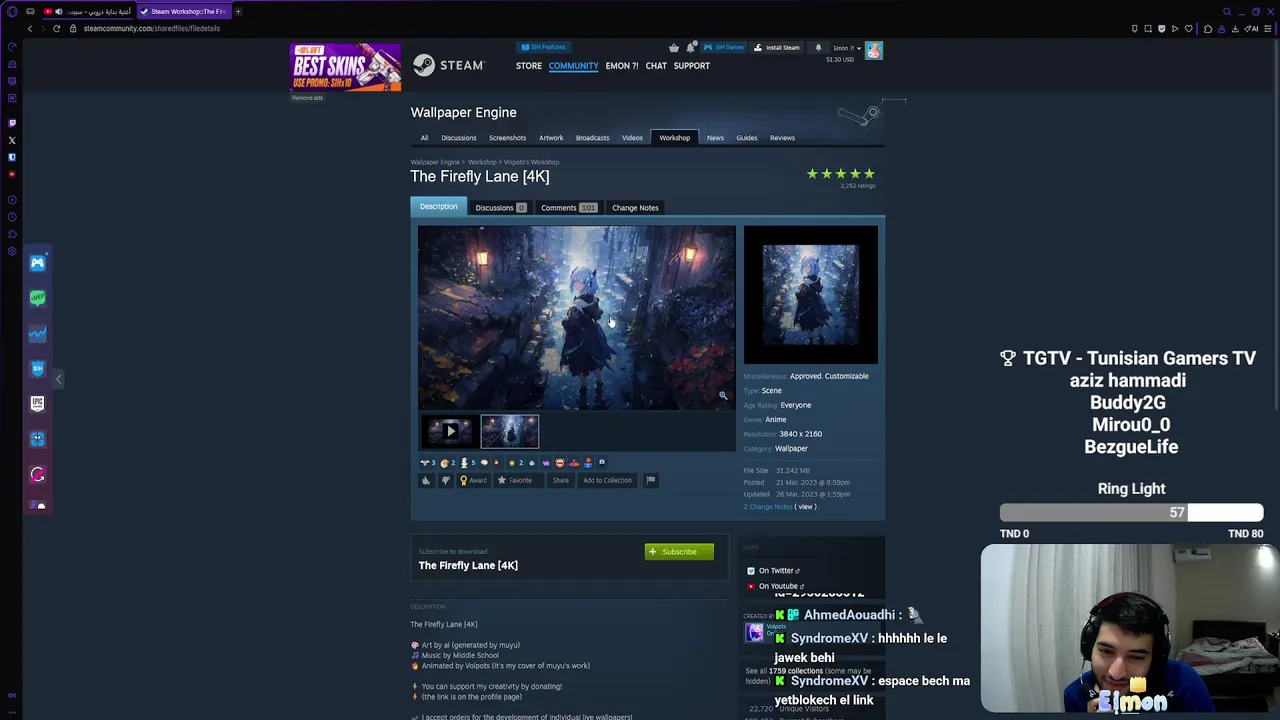Image resolution: width=1280 pixels, height=720 pixels.
Task: Switch to the Videos hub tab
Action: coord(632,138)
